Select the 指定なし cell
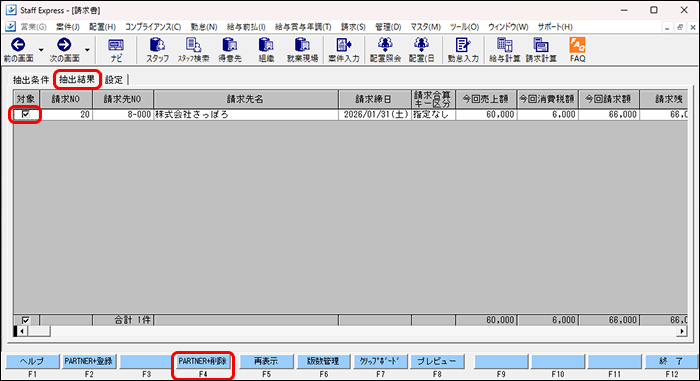Image resolution: width=700 pixels, height=381 pixels. click(x=433, y=114)
